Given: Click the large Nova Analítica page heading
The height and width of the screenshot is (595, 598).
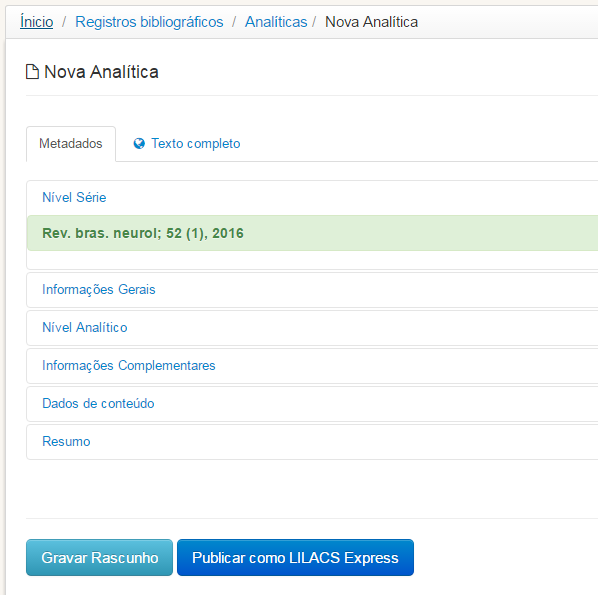Looking at the screenshot, I should click(x=101, y=72).
